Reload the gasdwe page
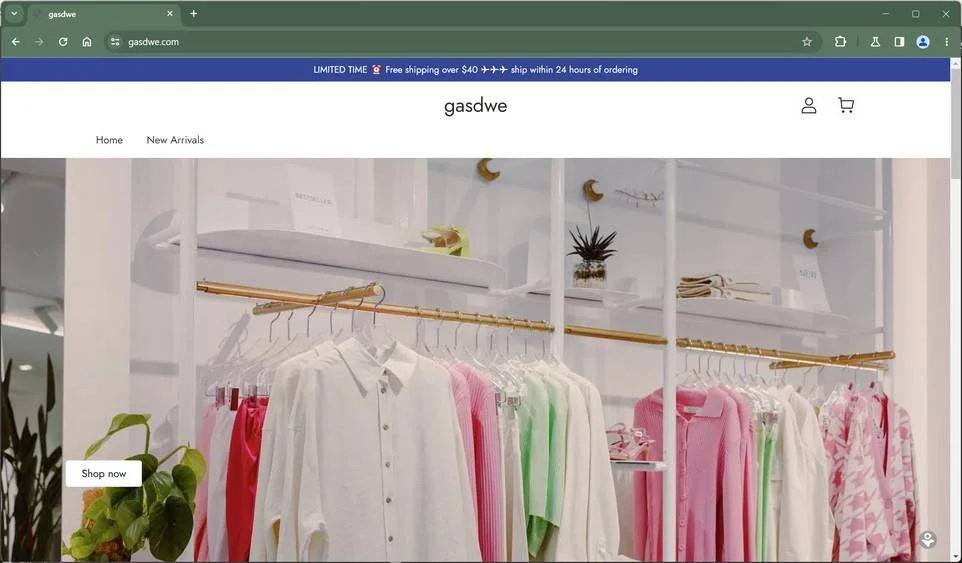 63,42
